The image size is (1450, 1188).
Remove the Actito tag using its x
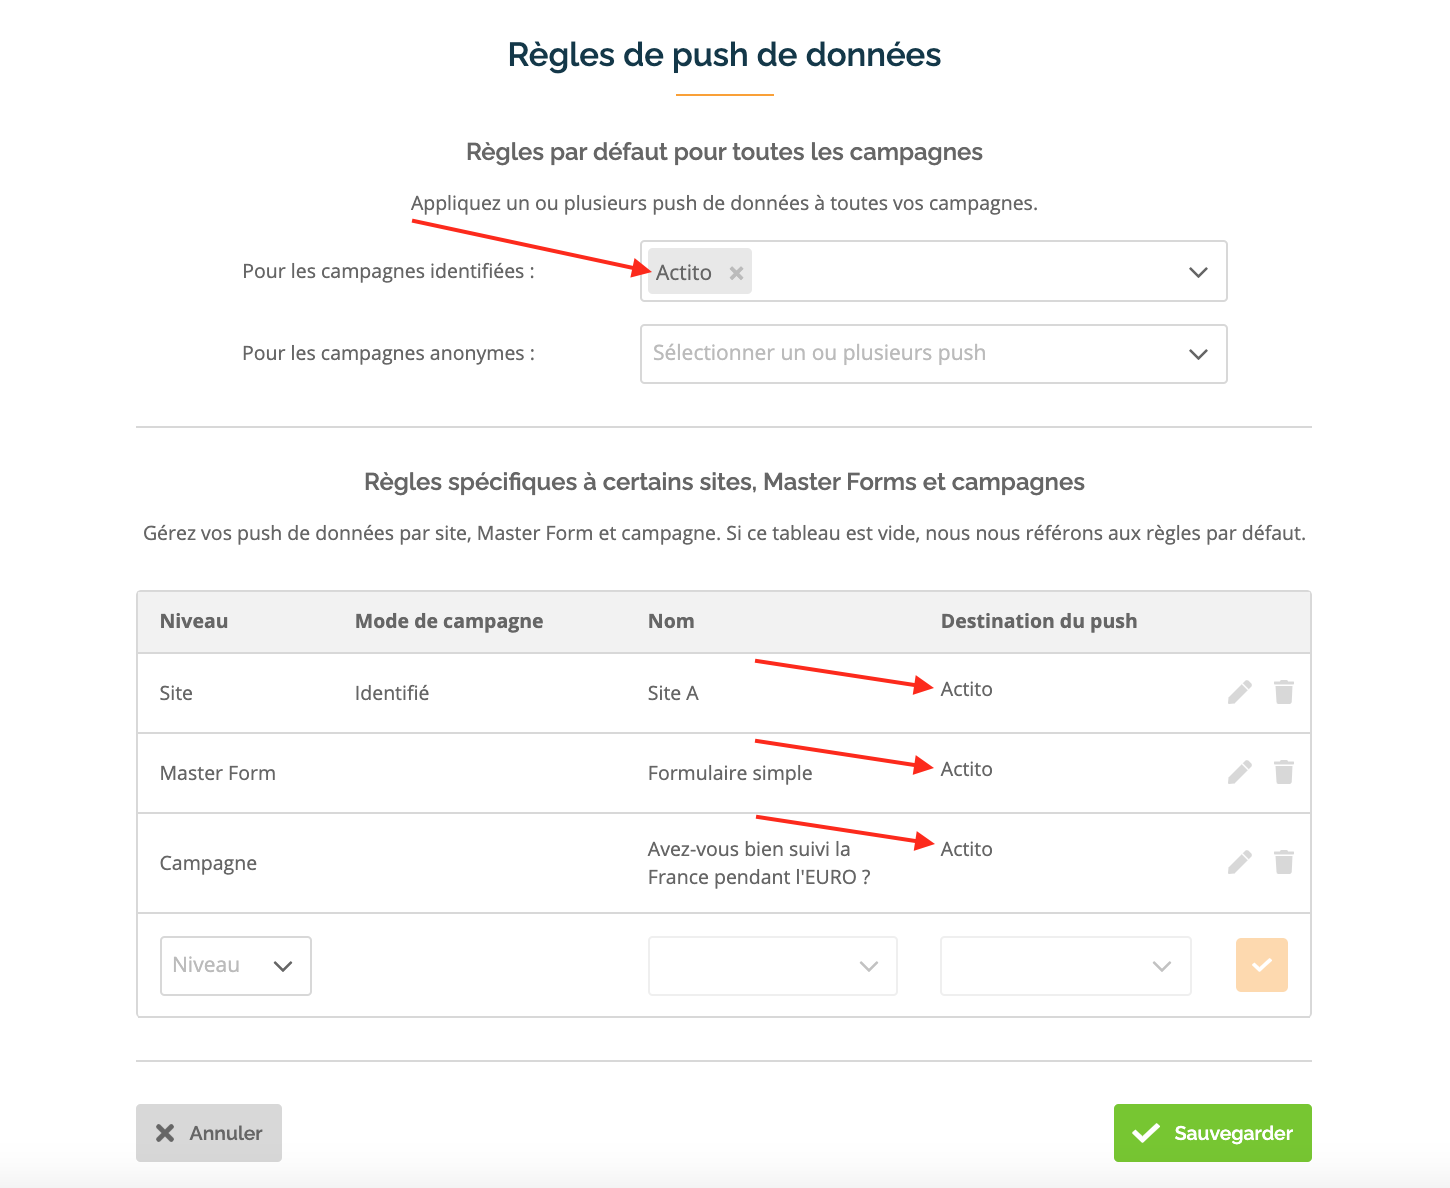click(x=736, y=273)
